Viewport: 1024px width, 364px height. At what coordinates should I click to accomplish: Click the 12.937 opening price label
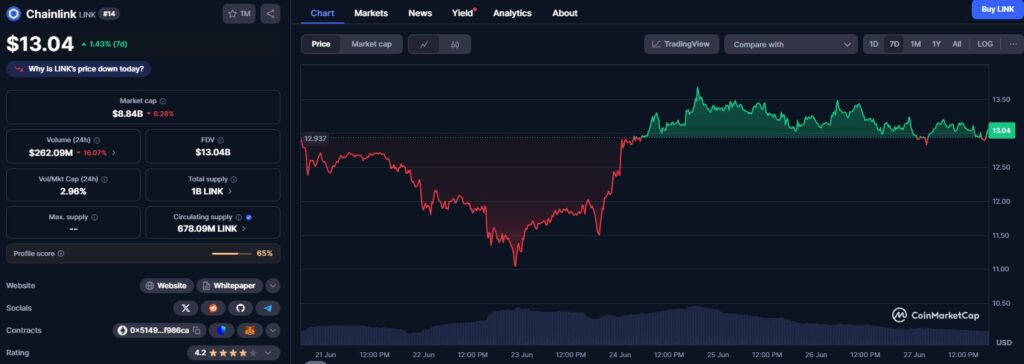(315, 139)
